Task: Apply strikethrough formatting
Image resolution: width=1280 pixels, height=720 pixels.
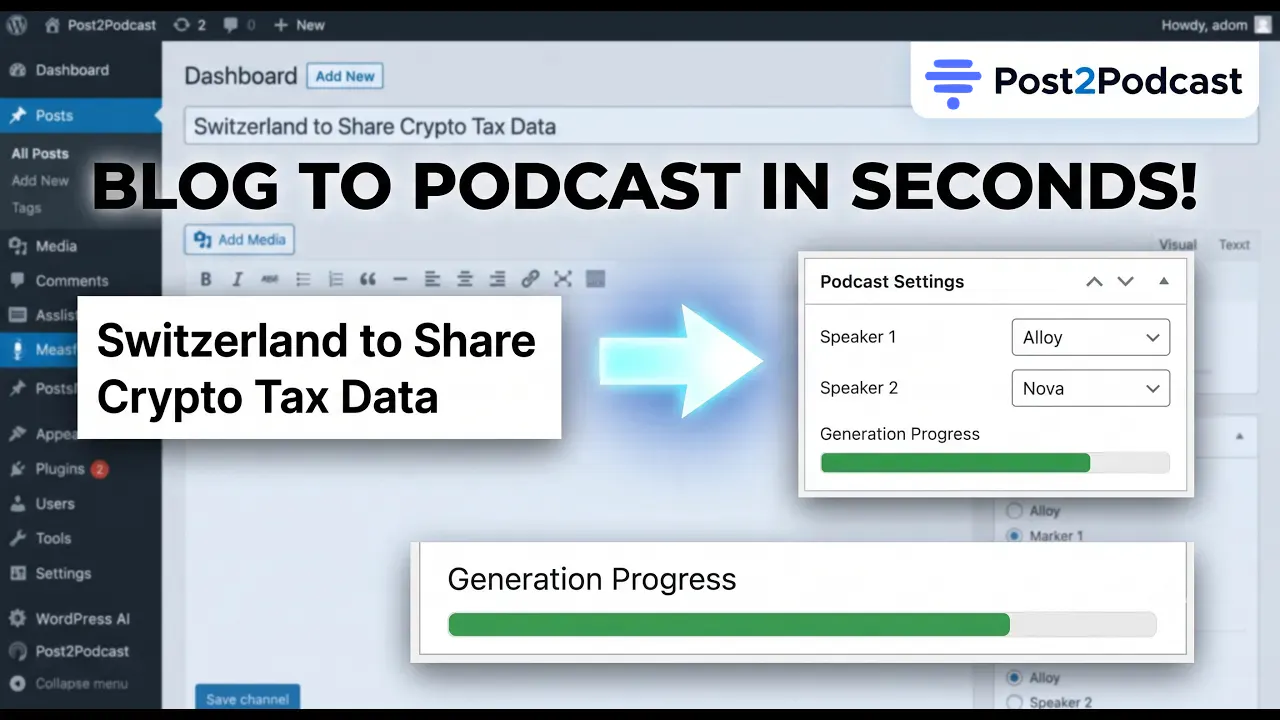Action: [269, 279]
